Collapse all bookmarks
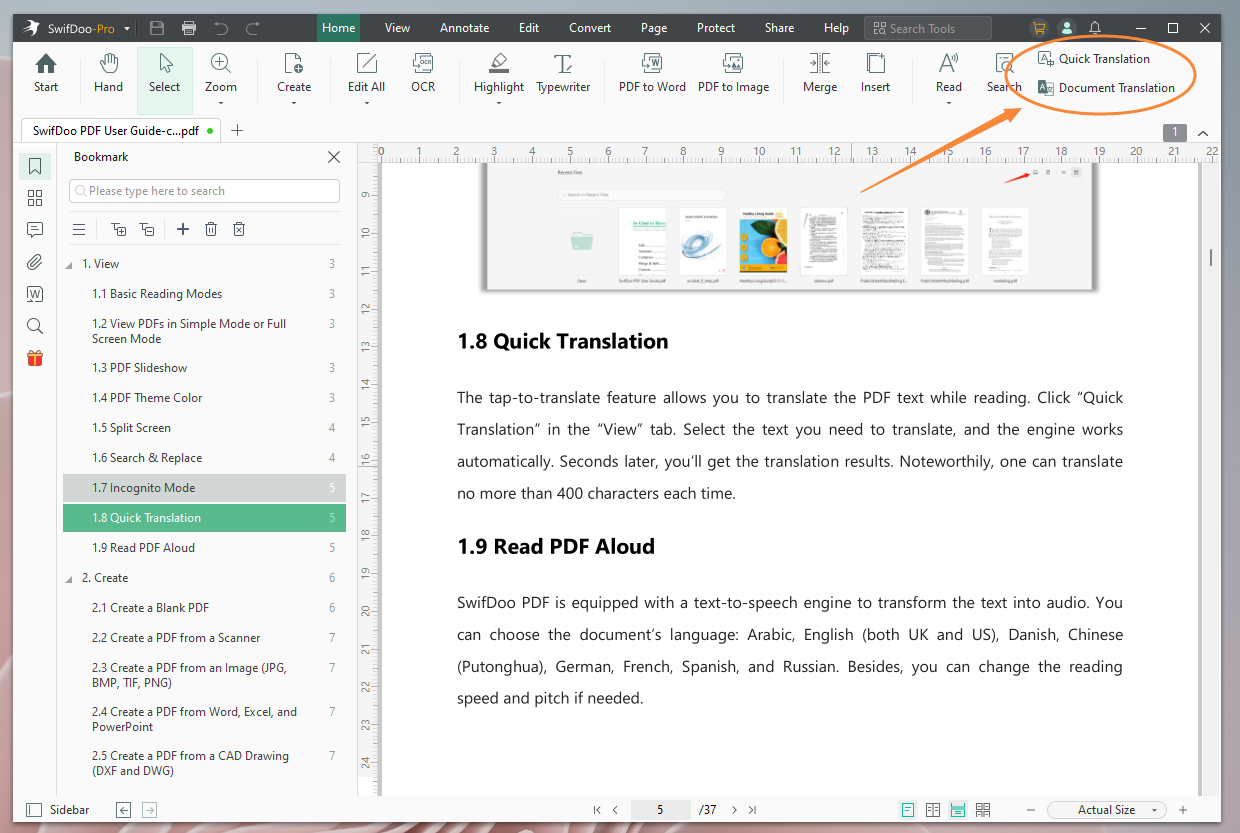 [147, 229]
